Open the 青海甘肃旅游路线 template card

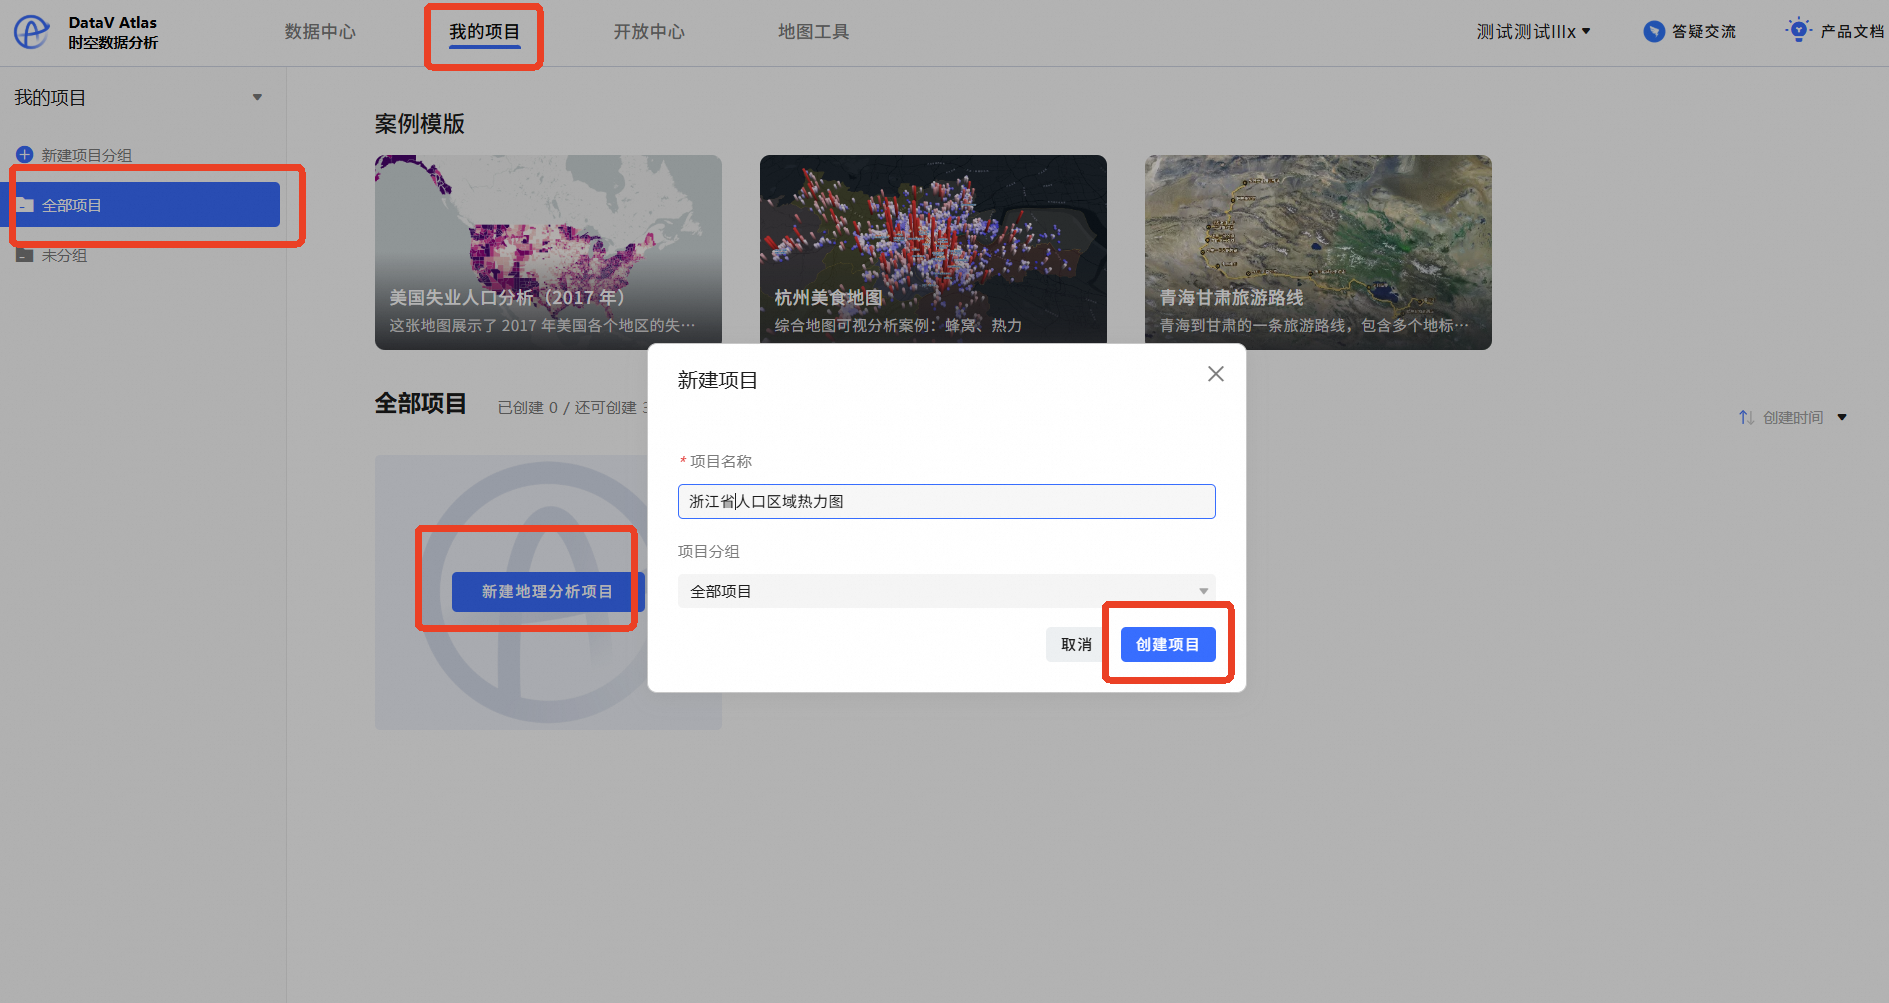click(1318, 252)
